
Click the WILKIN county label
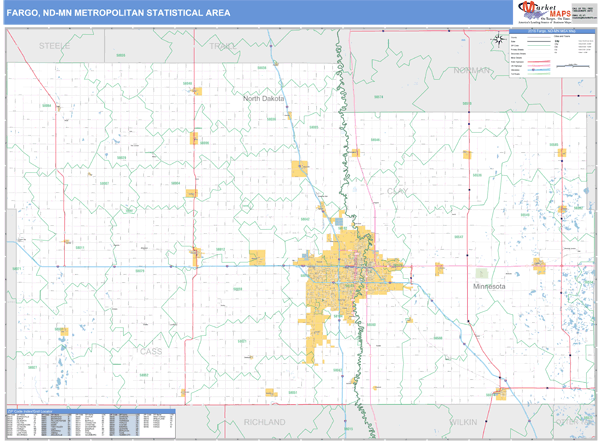tap(466, 422)
